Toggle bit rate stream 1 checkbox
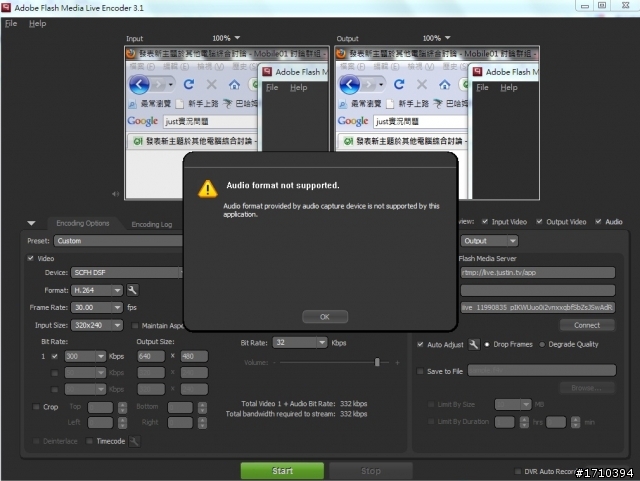Image resolution: width=640 pixels, height=481 pixels. pyautogui.click(x=54, y=356)
